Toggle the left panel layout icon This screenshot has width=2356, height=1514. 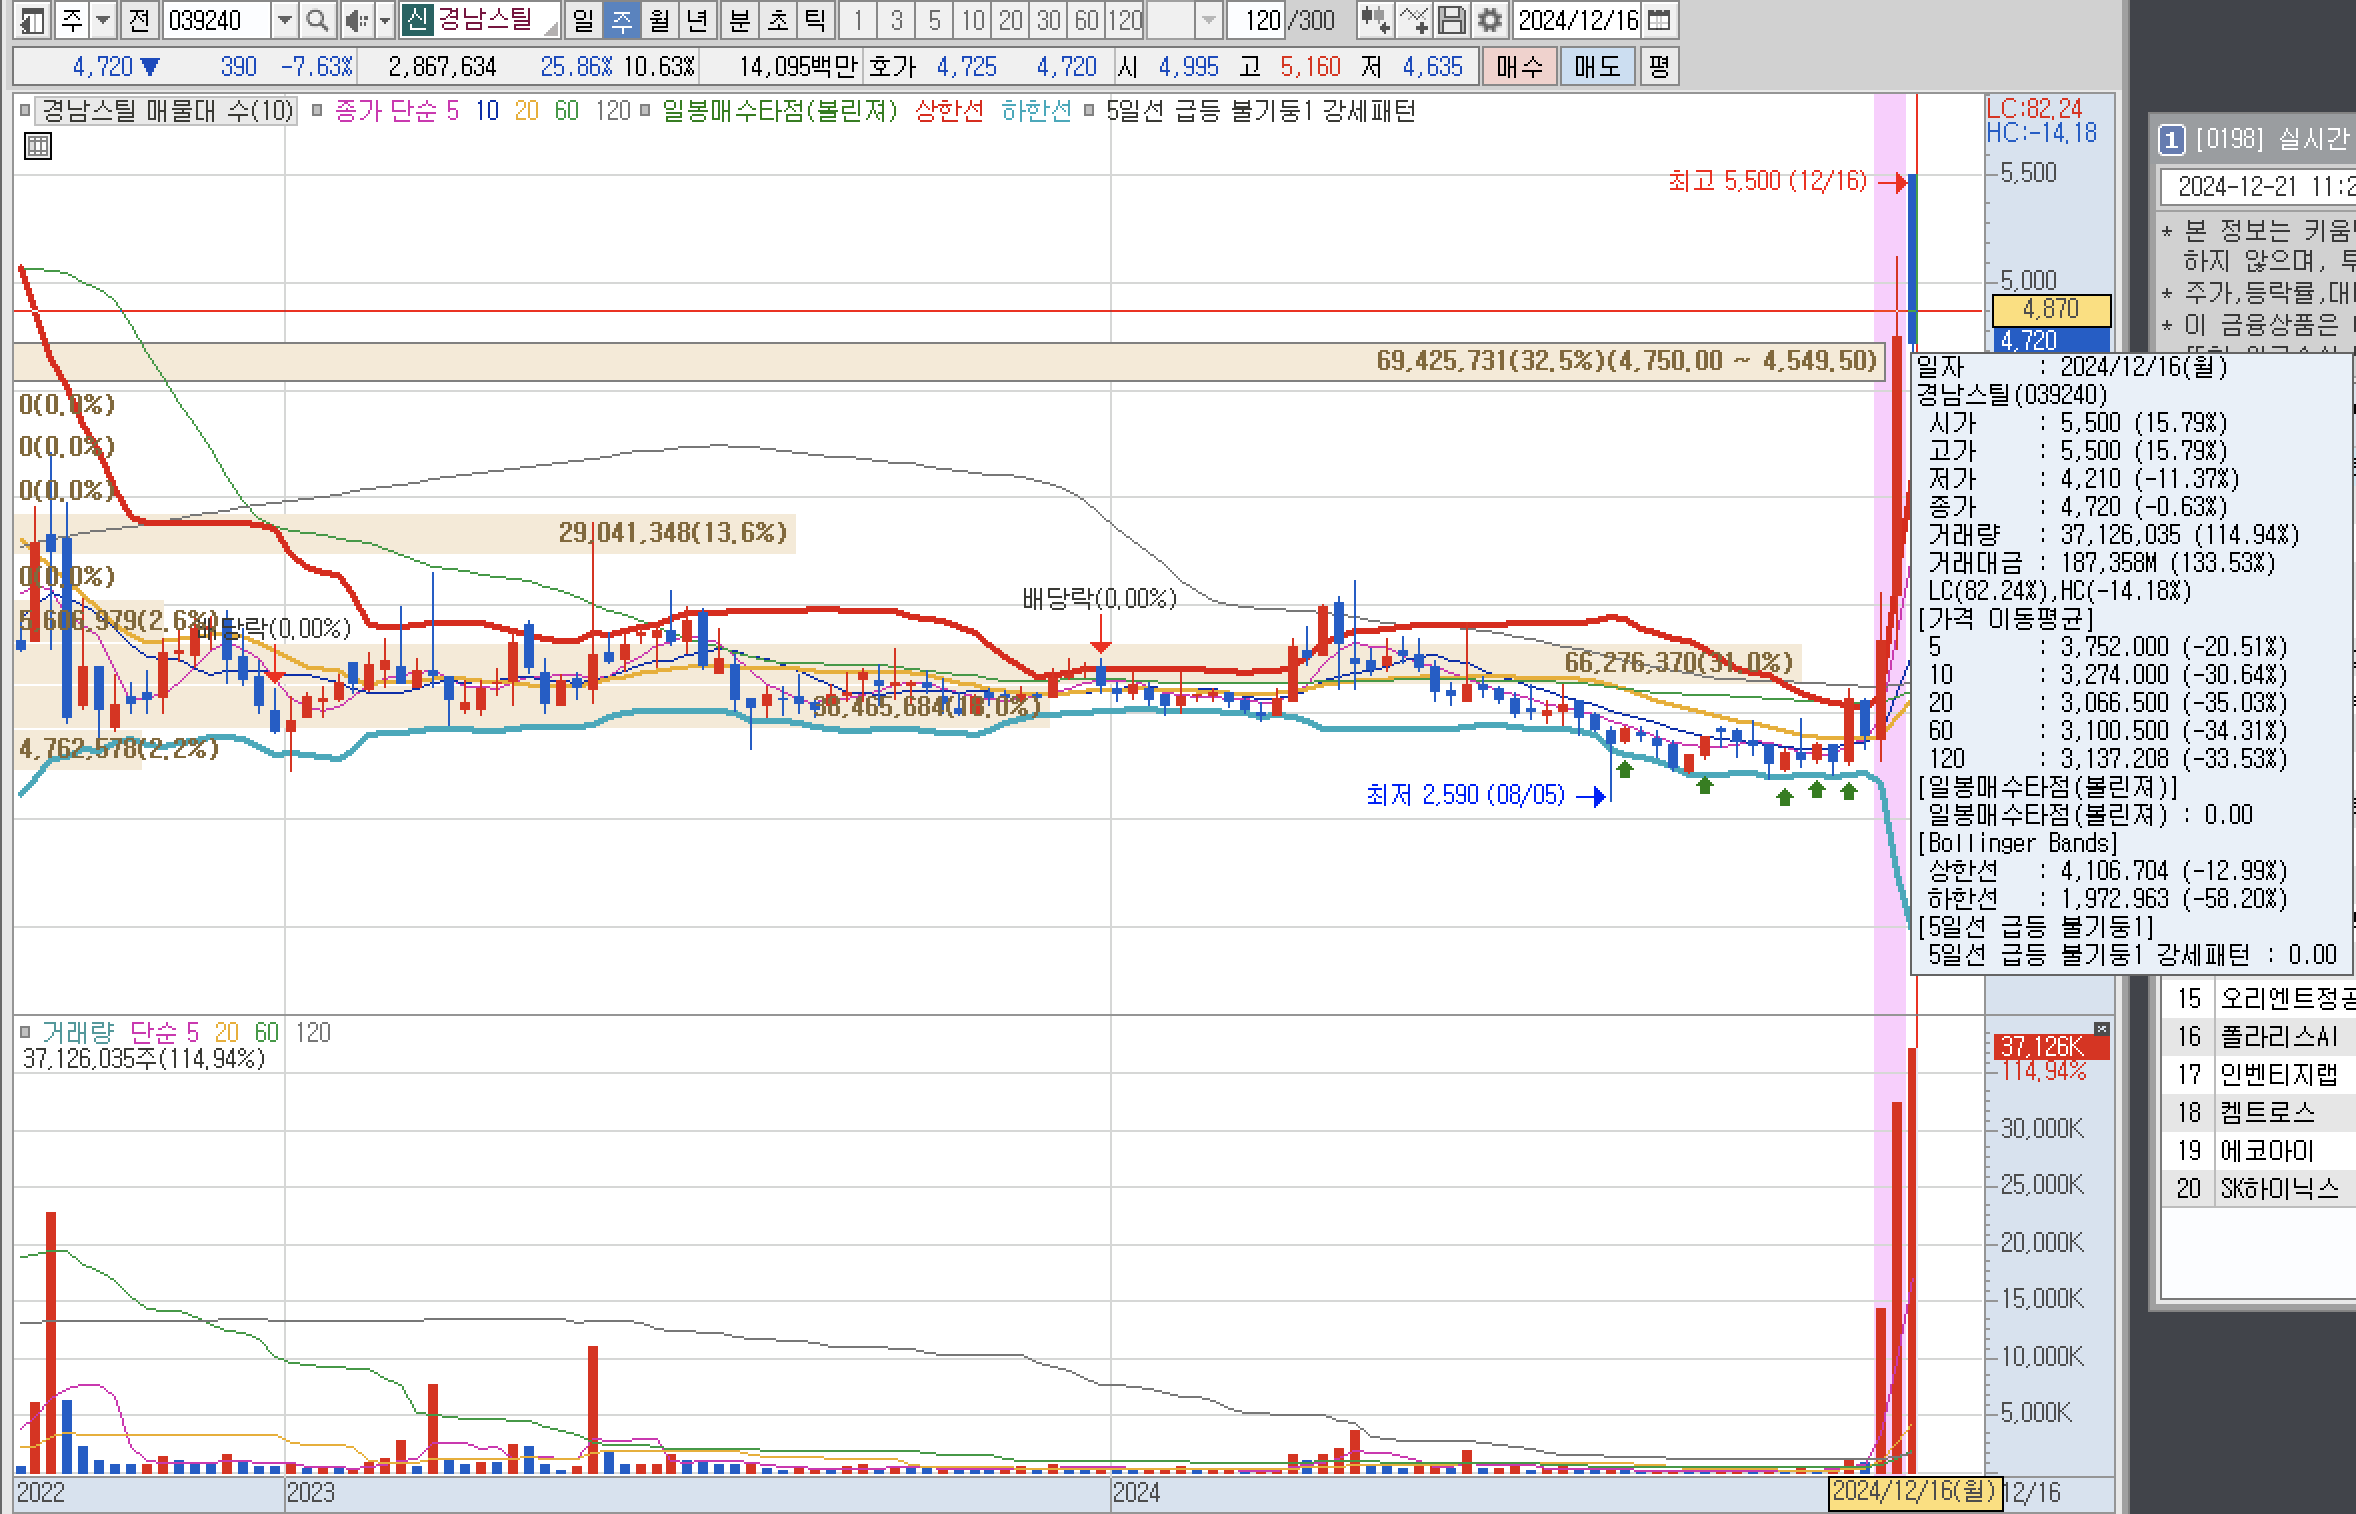31,20
